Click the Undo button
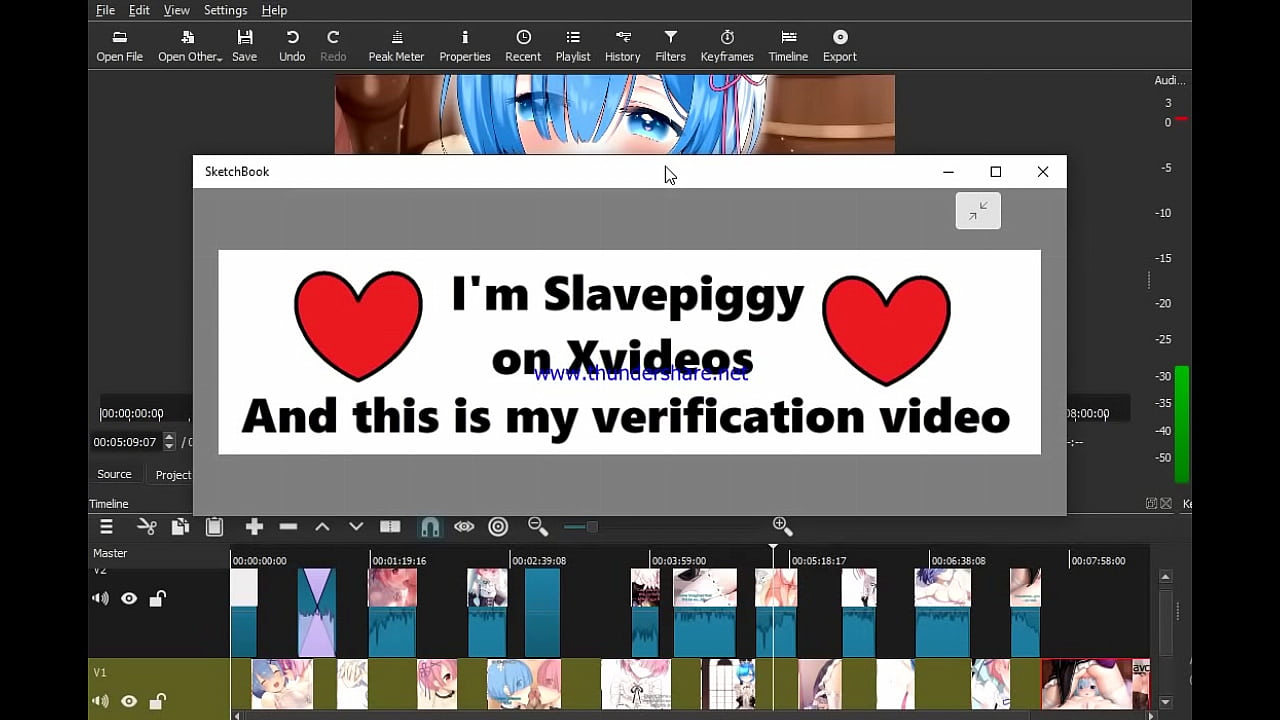This screenshot has width=1280, height=720. click(x=291, y=45)
